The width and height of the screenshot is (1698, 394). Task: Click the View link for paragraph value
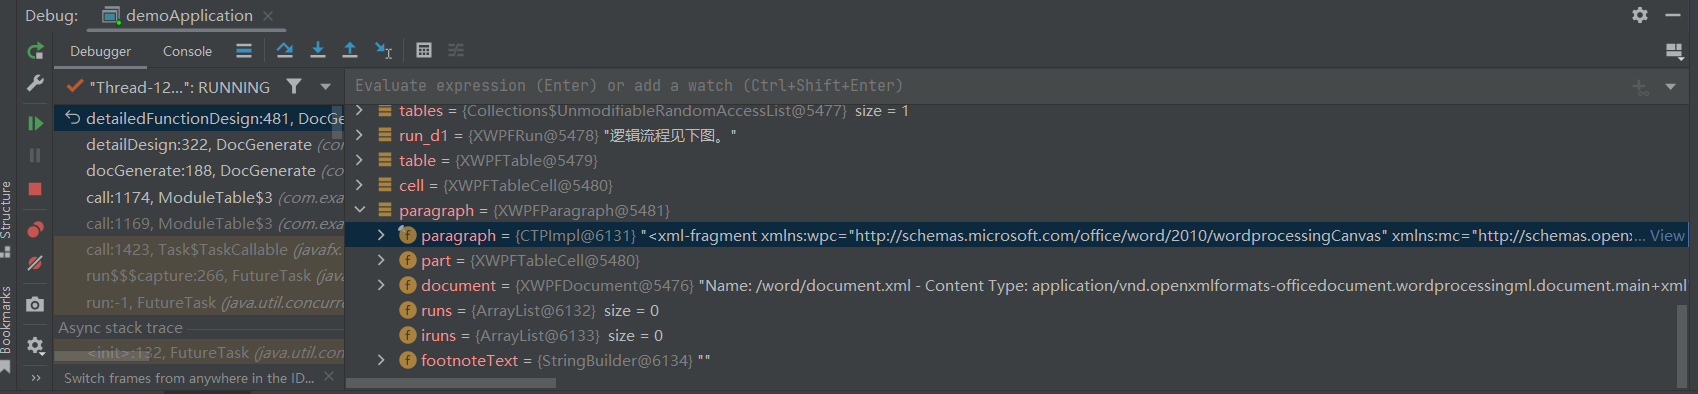pyautogui.click(x=1667, y=235)
